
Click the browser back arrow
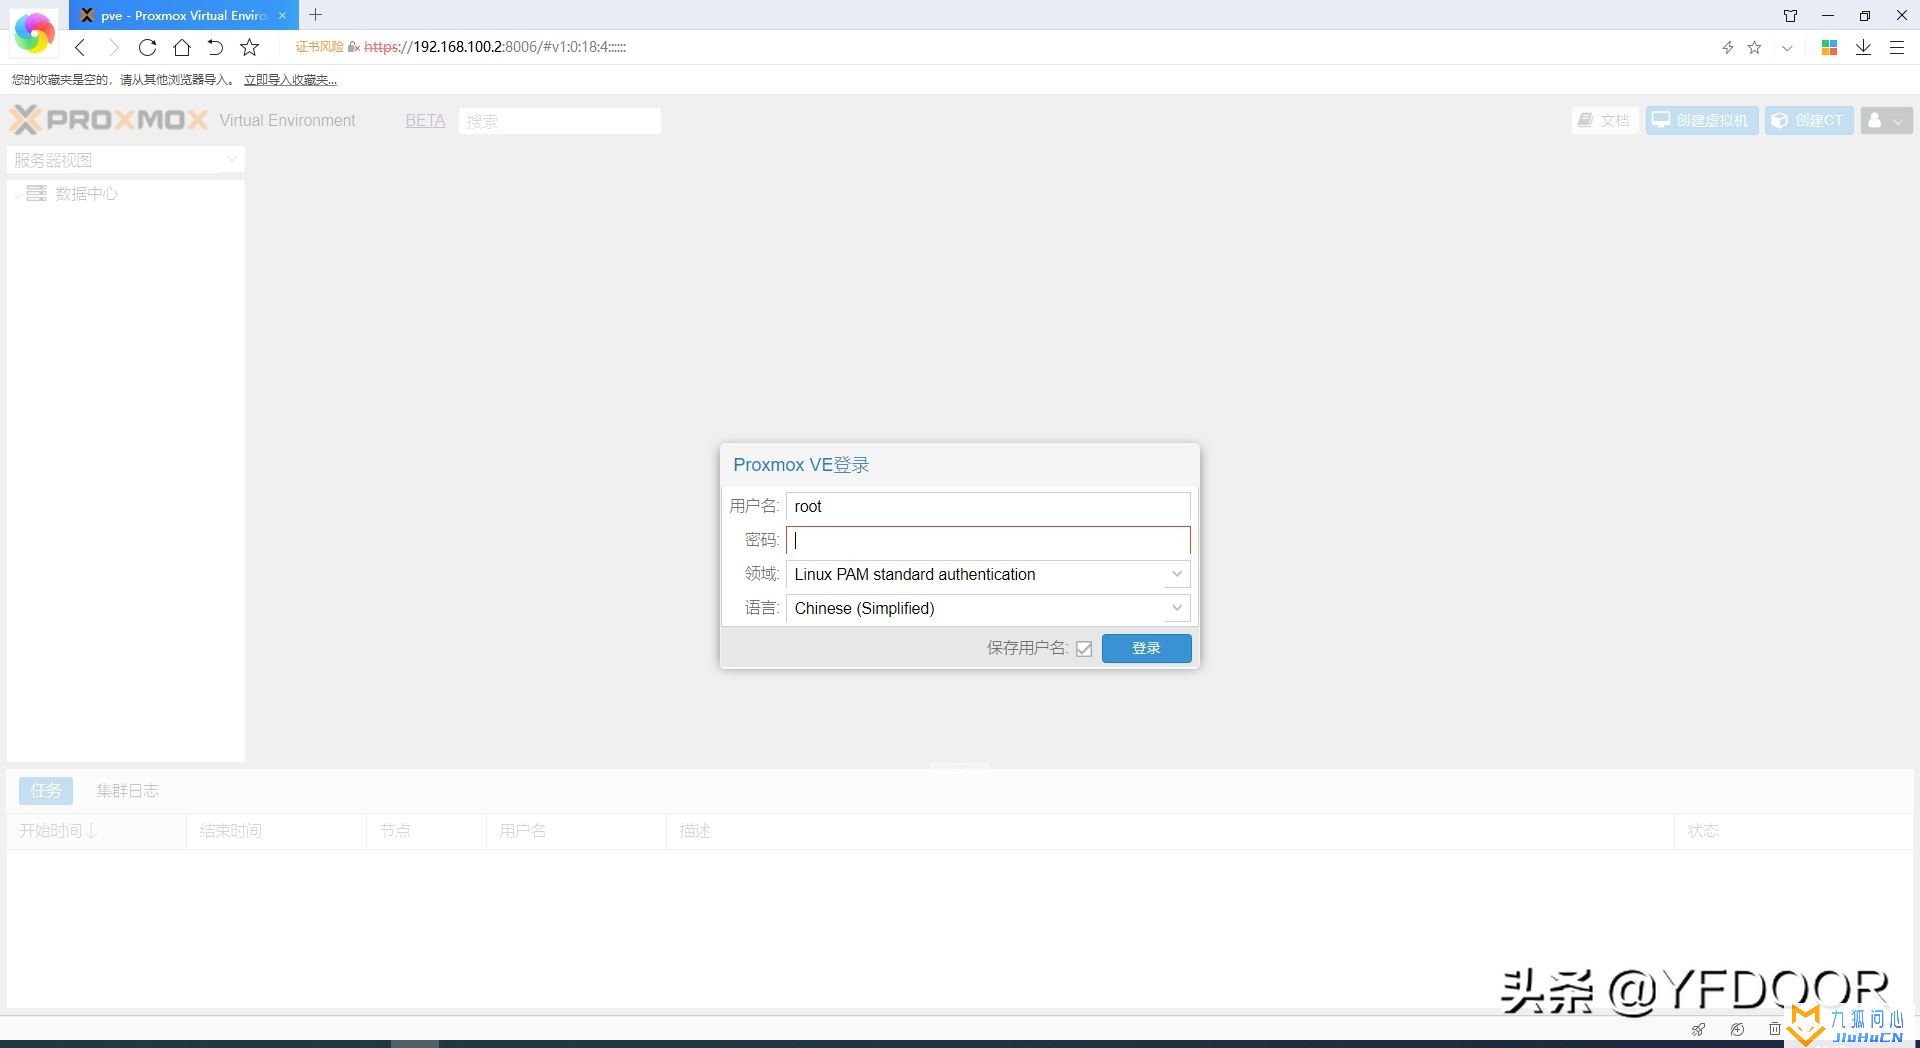click(x=81, y=47)
